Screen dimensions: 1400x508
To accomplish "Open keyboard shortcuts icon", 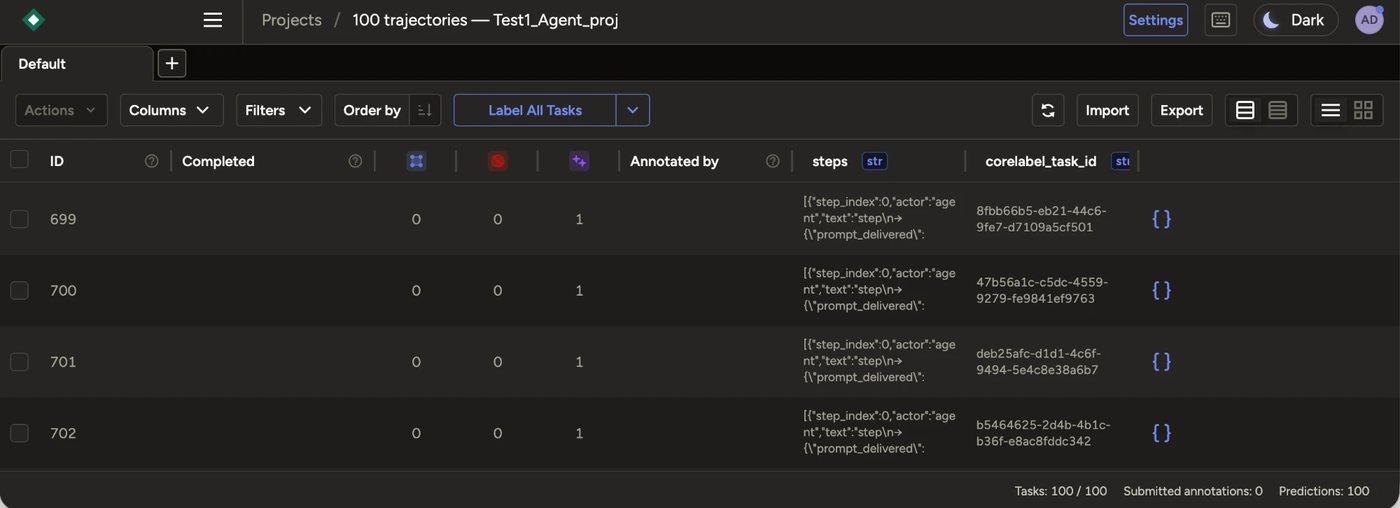I will pyautogui.click(x=1220, y=20).
